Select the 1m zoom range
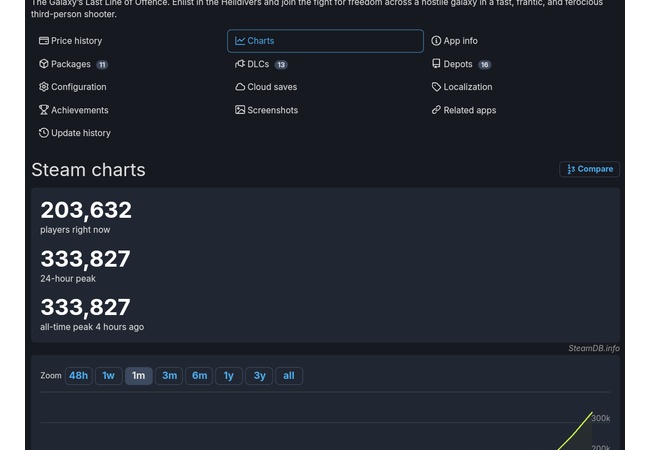 pyautogui.click(x=138, y=376)
